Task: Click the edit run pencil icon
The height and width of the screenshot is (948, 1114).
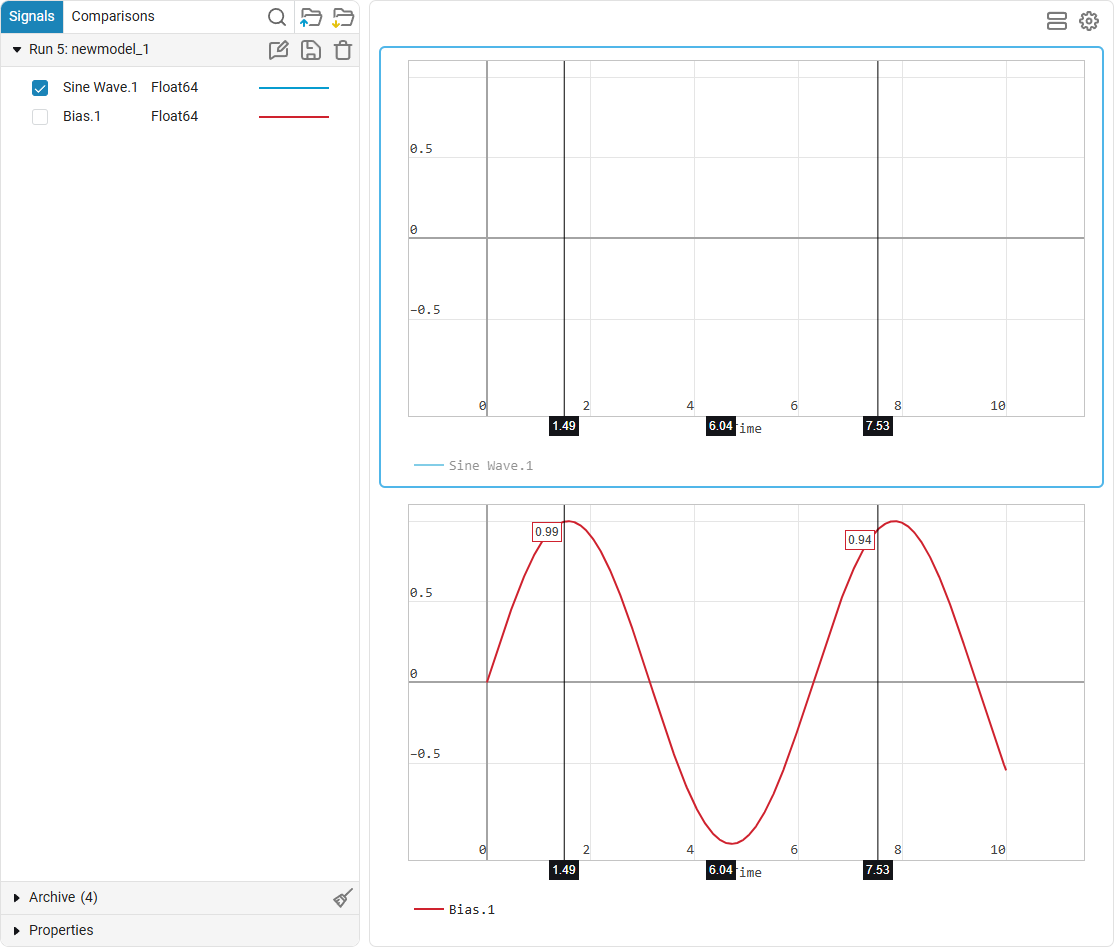Action: pyautogui.click(x=278, y=50)
